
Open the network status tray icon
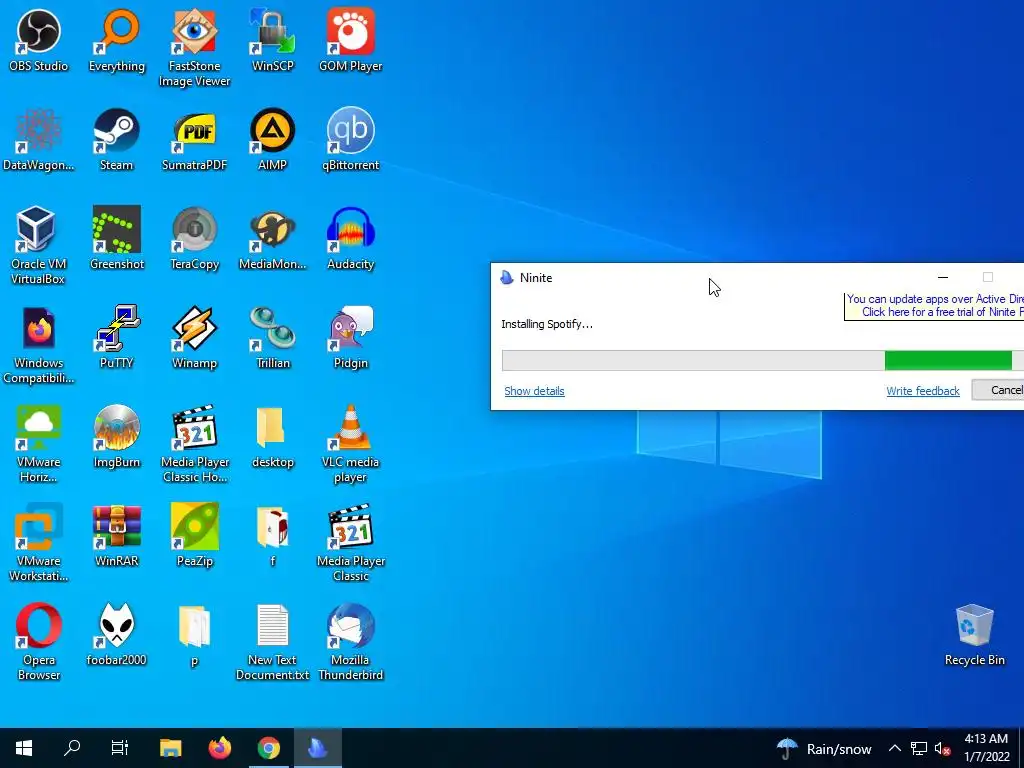tap(919, 748)
